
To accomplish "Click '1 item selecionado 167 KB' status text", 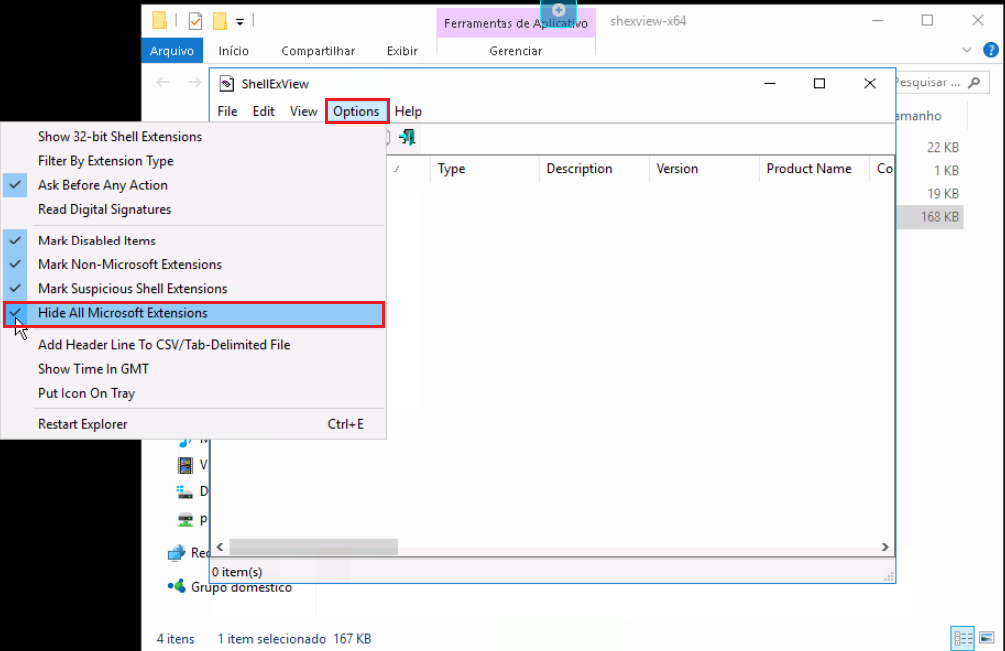I will pyautogui.click(x=294, y=639).
